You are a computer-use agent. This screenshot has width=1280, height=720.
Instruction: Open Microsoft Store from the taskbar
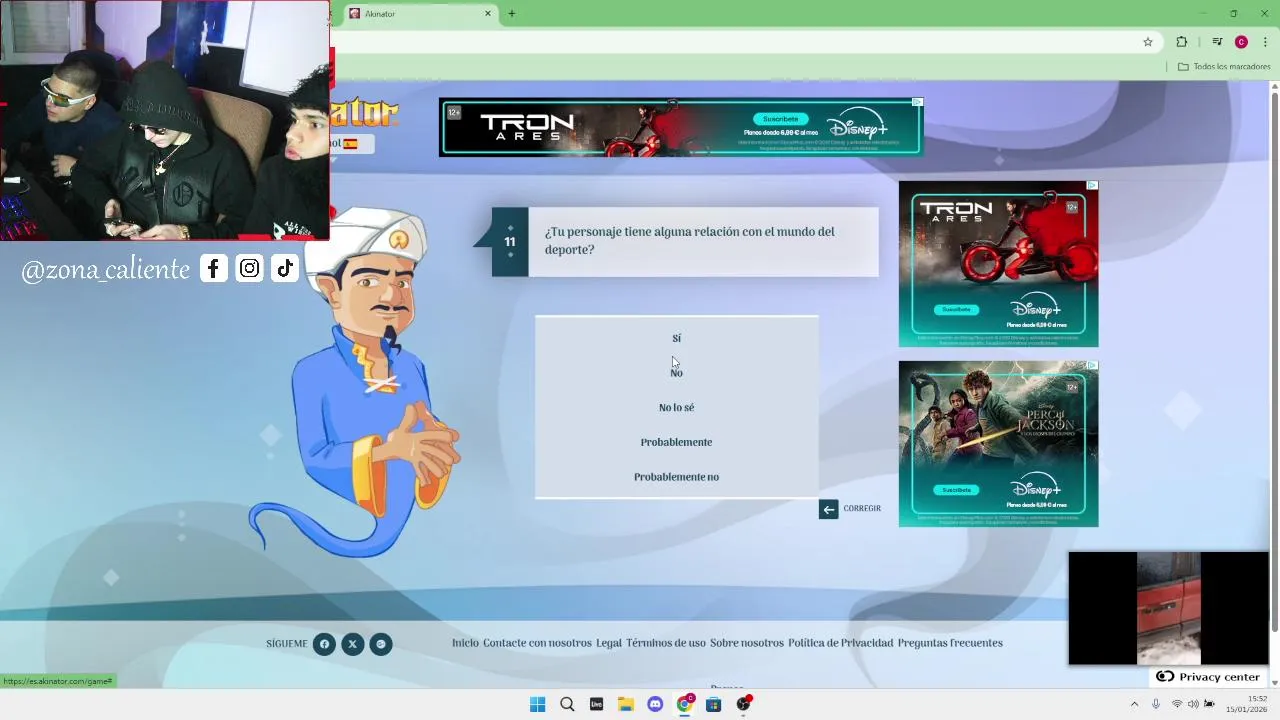713,704
